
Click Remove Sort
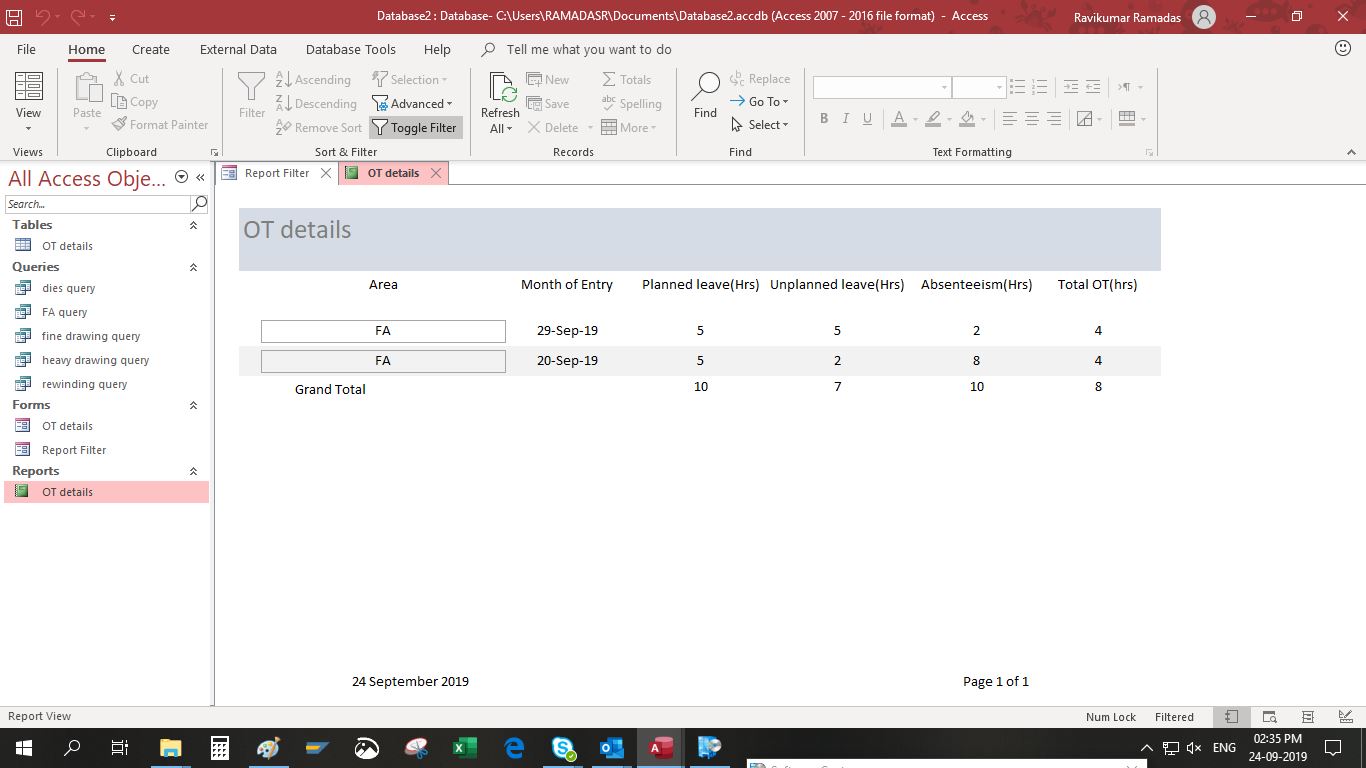(318, 128)
